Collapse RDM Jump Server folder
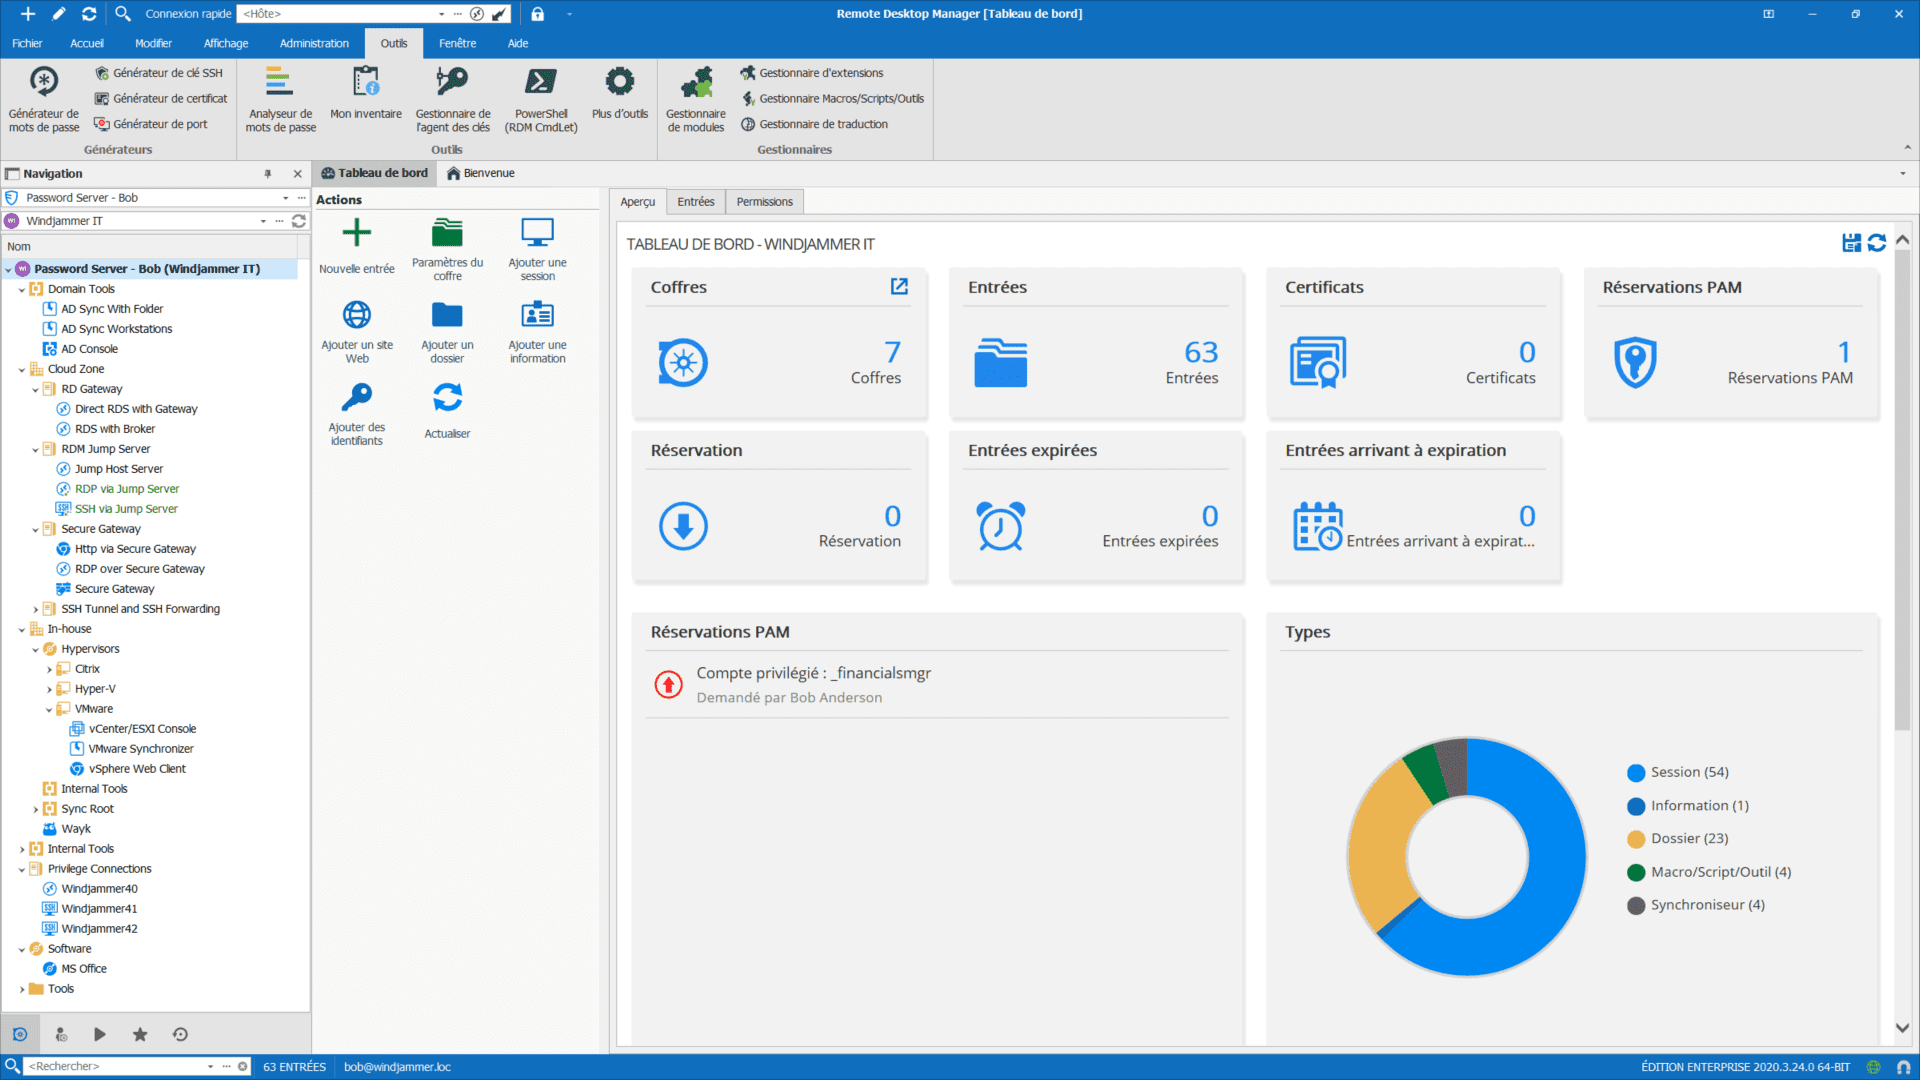Screen dimensions: 1920x1080 36,449
